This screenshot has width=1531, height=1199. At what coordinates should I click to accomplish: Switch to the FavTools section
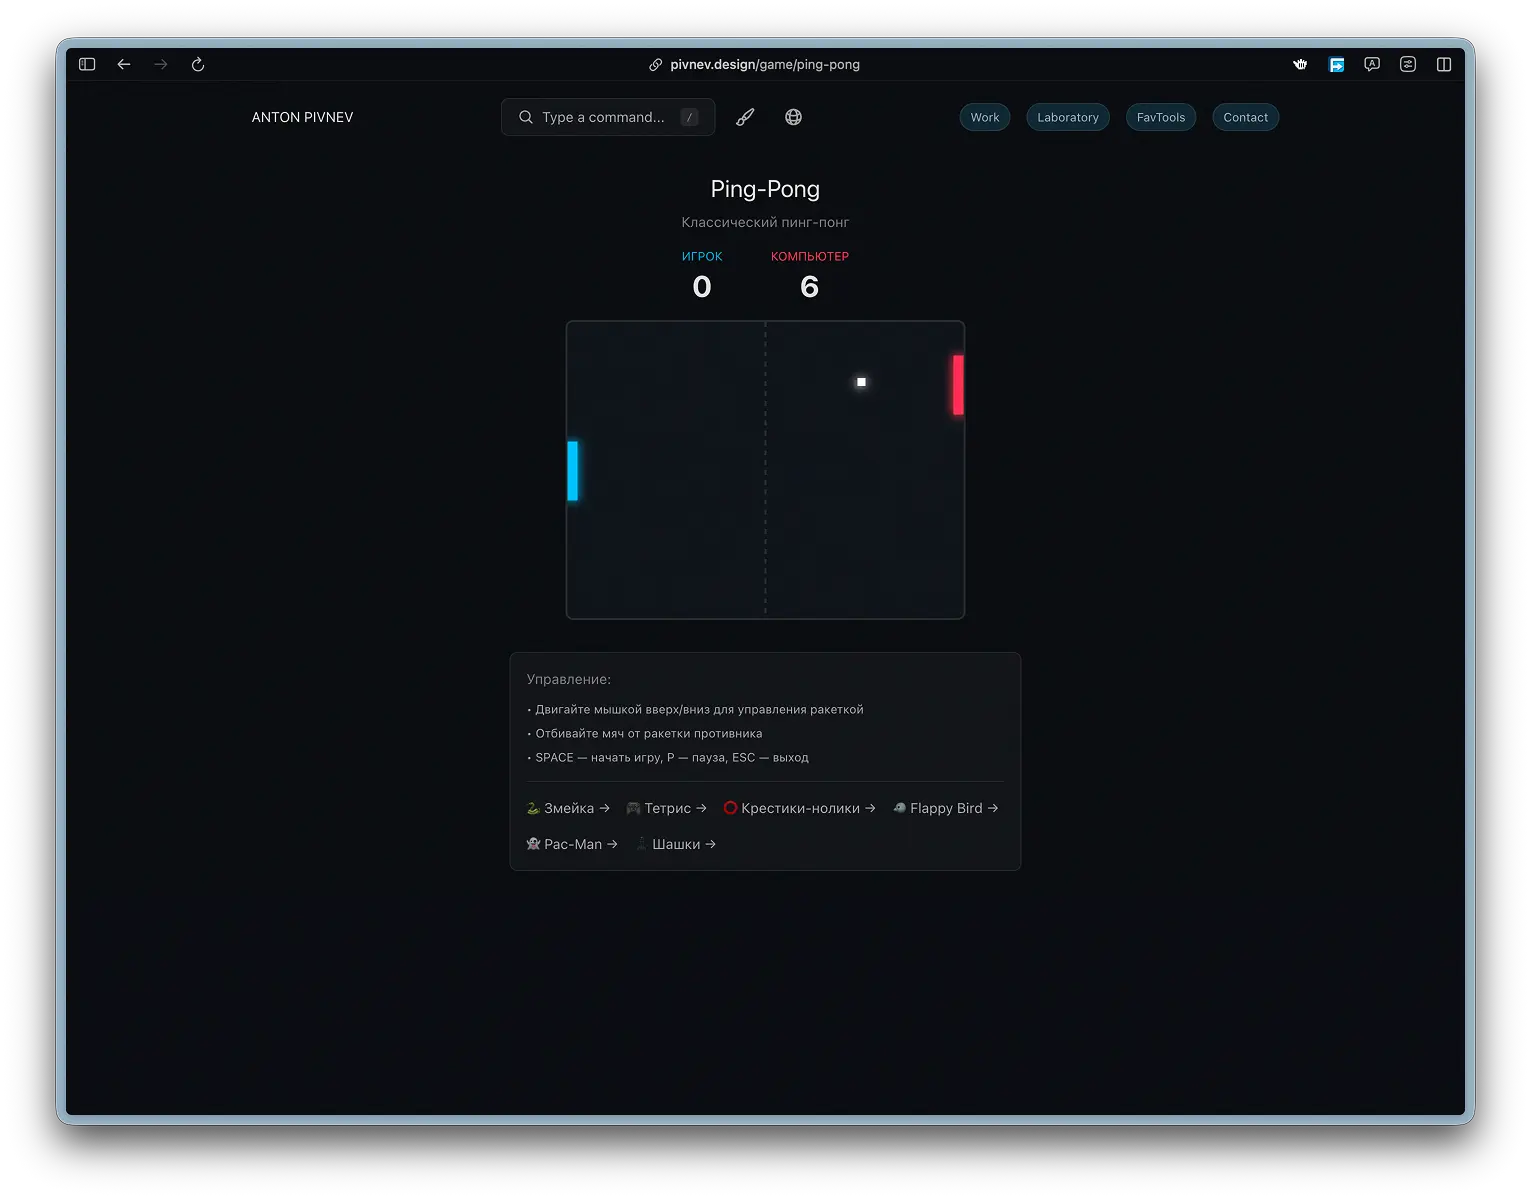tap(1160, 117)
